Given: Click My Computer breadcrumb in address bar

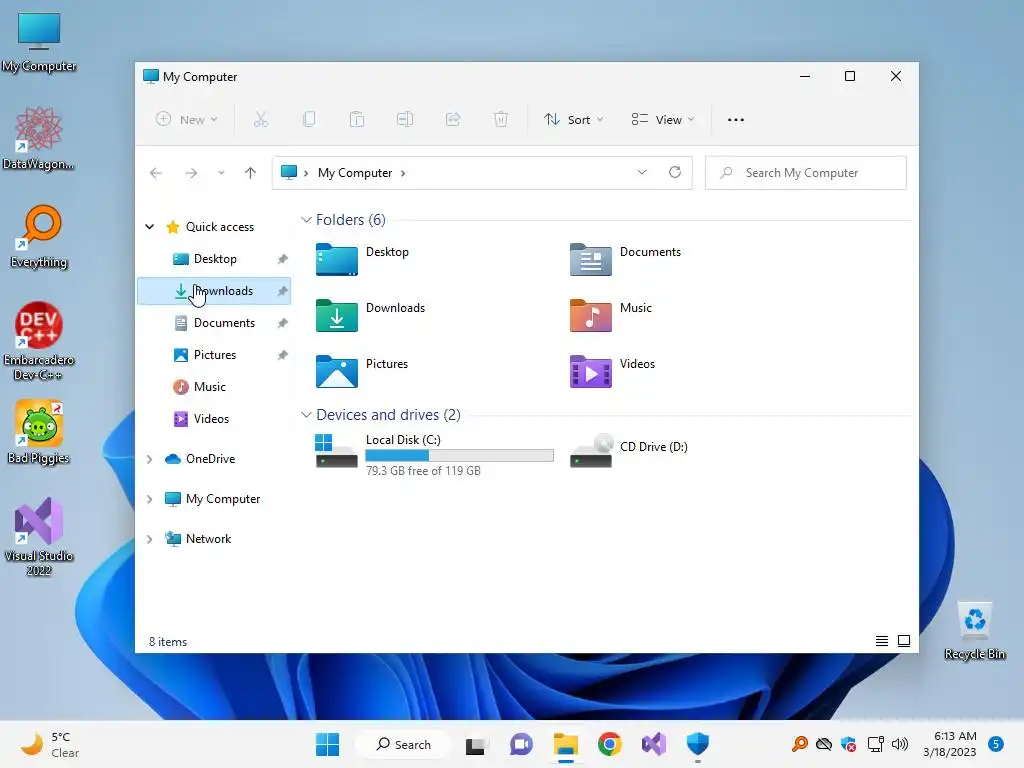Looking at the screenshot, I should (355, 173).
